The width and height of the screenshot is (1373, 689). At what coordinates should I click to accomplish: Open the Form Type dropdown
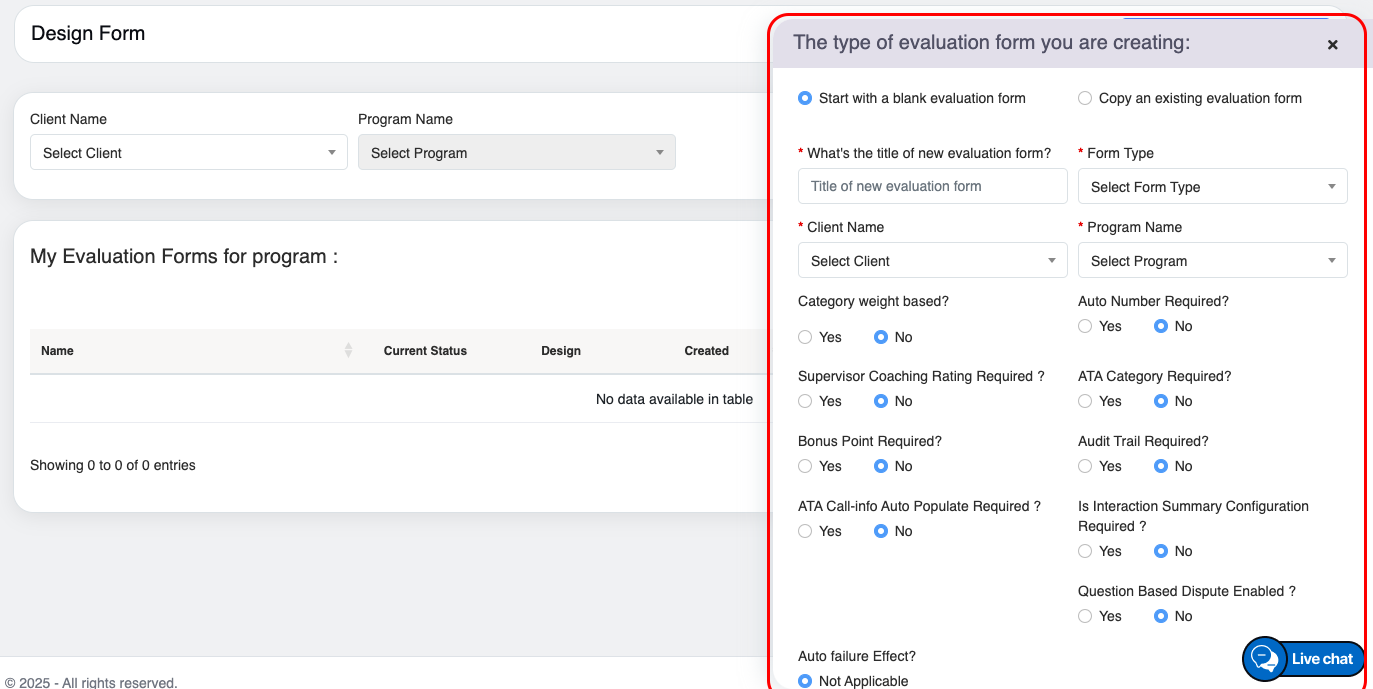click(1212, 187)
